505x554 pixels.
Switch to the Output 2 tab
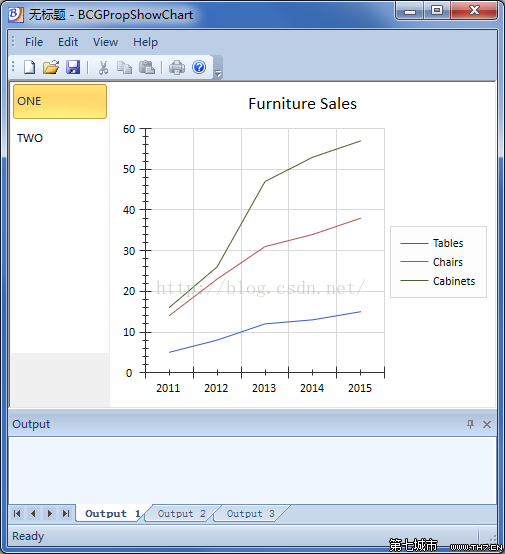click(x=181, y=513)
